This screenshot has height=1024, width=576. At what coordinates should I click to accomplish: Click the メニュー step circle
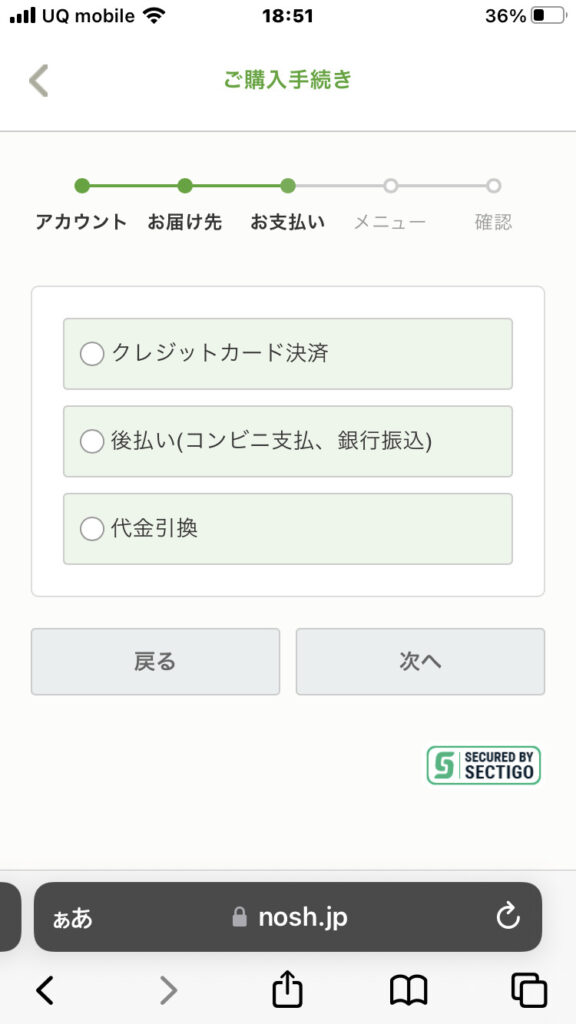click(x=391, y=186)
